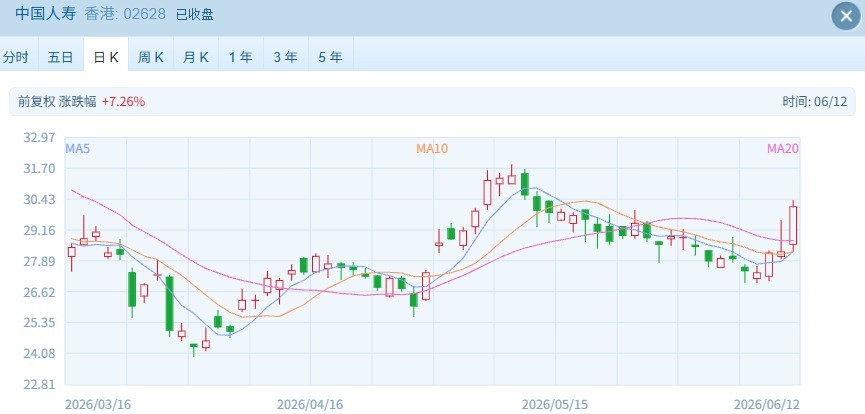
Task: Switch to the 五日 tab
Action: pyautogui.click(x=61, y=57)
